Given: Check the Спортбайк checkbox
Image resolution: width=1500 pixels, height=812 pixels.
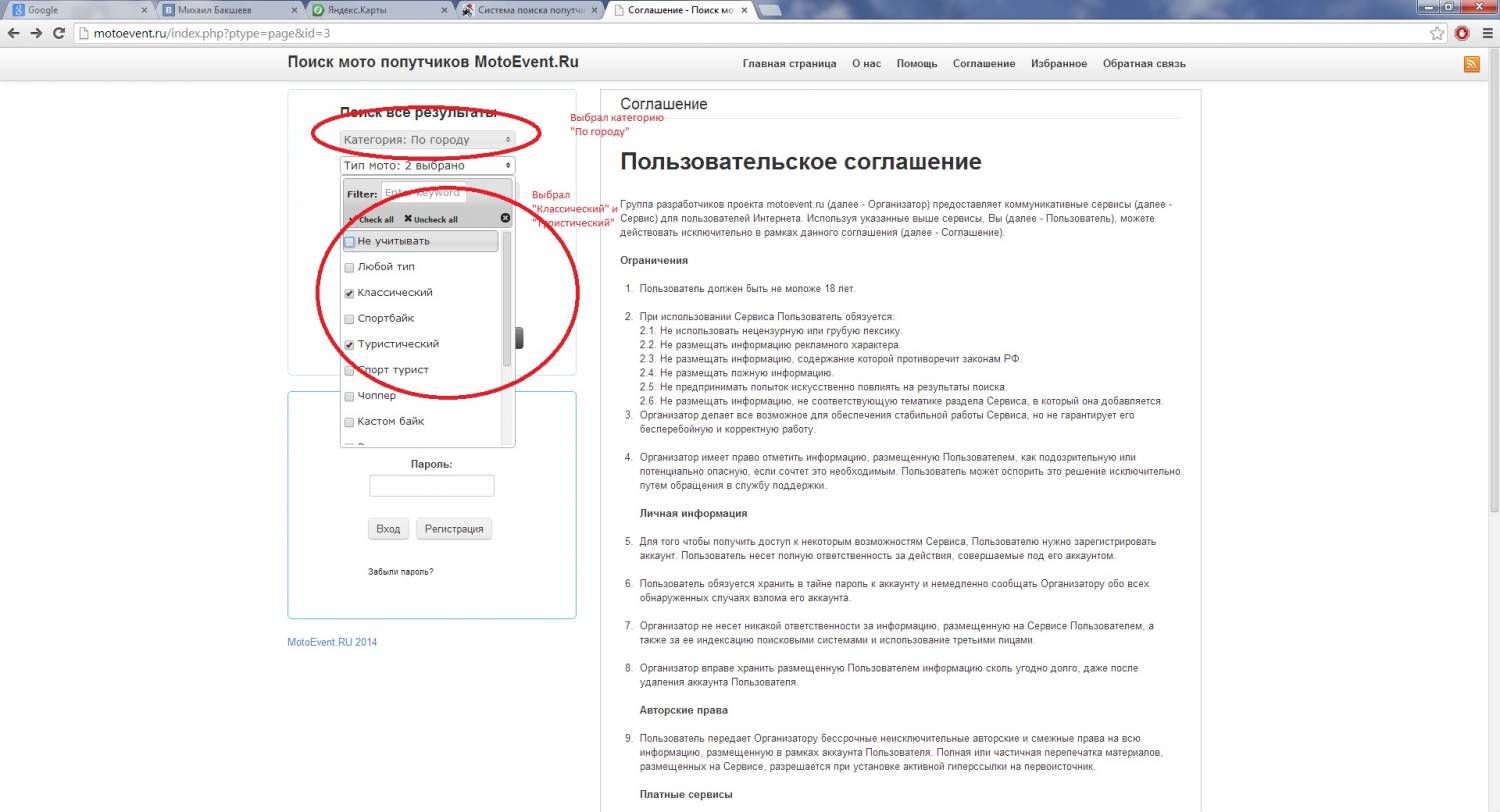Looking at the screenshot, I should tap(349, 319).
